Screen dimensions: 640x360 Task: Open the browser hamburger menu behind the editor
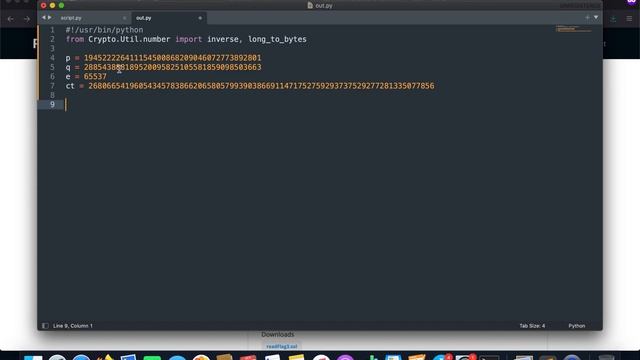[629, 19]
